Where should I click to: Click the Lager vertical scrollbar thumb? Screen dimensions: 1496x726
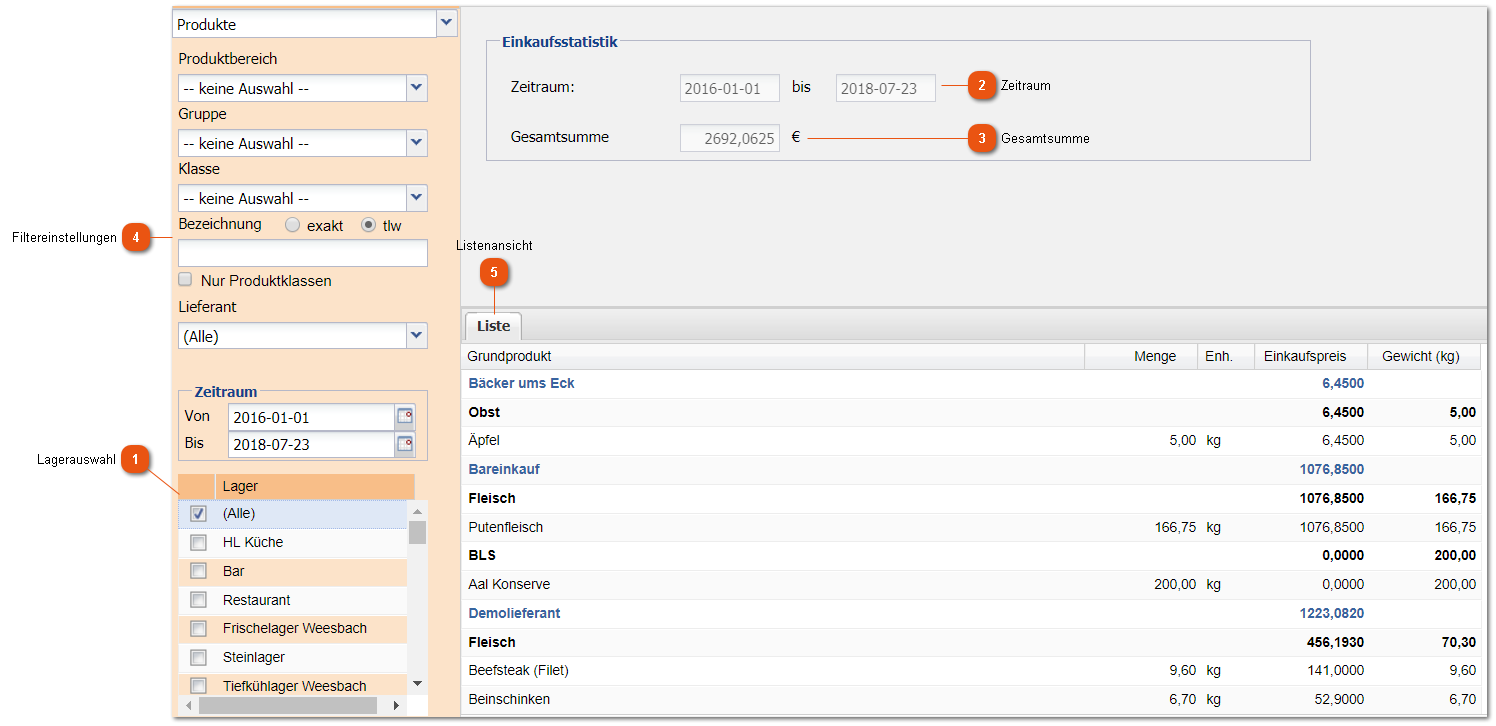(417, 532)
